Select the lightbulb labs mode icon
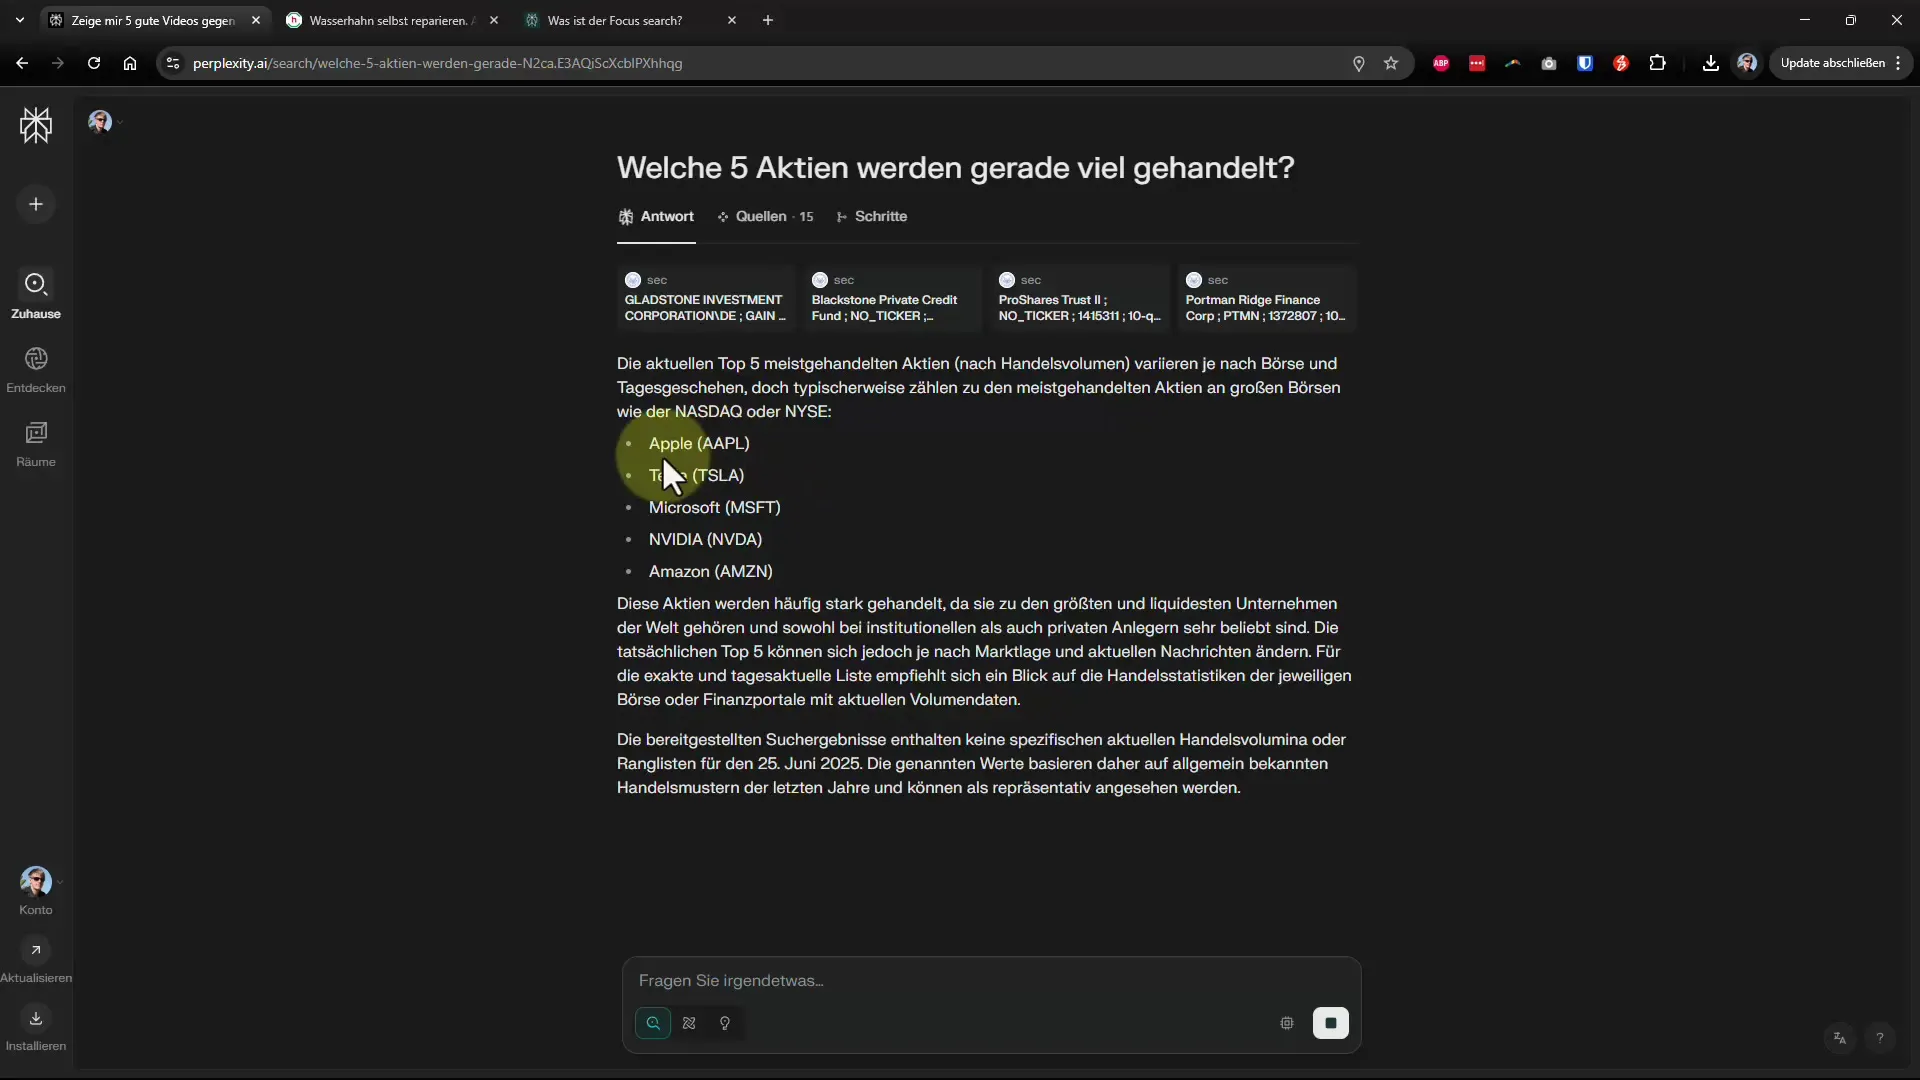 [x=725, y=1023]
